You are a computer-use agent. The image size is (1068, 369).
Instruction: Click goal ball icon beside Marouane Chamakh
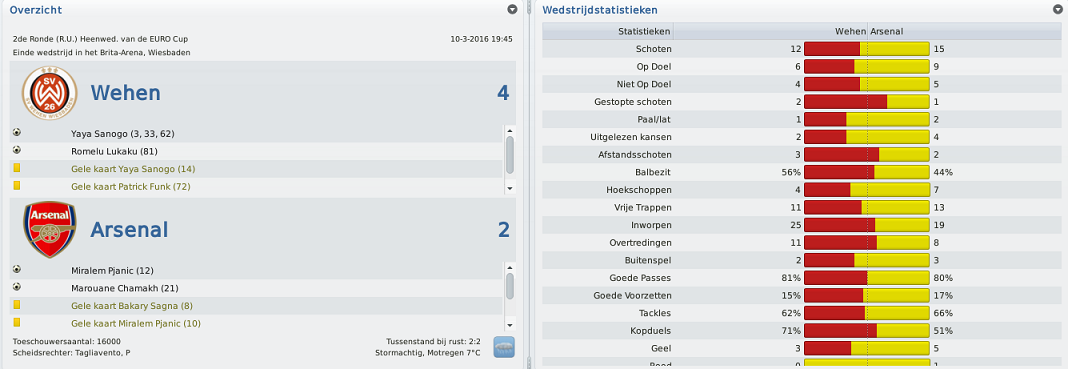point(17,287)
